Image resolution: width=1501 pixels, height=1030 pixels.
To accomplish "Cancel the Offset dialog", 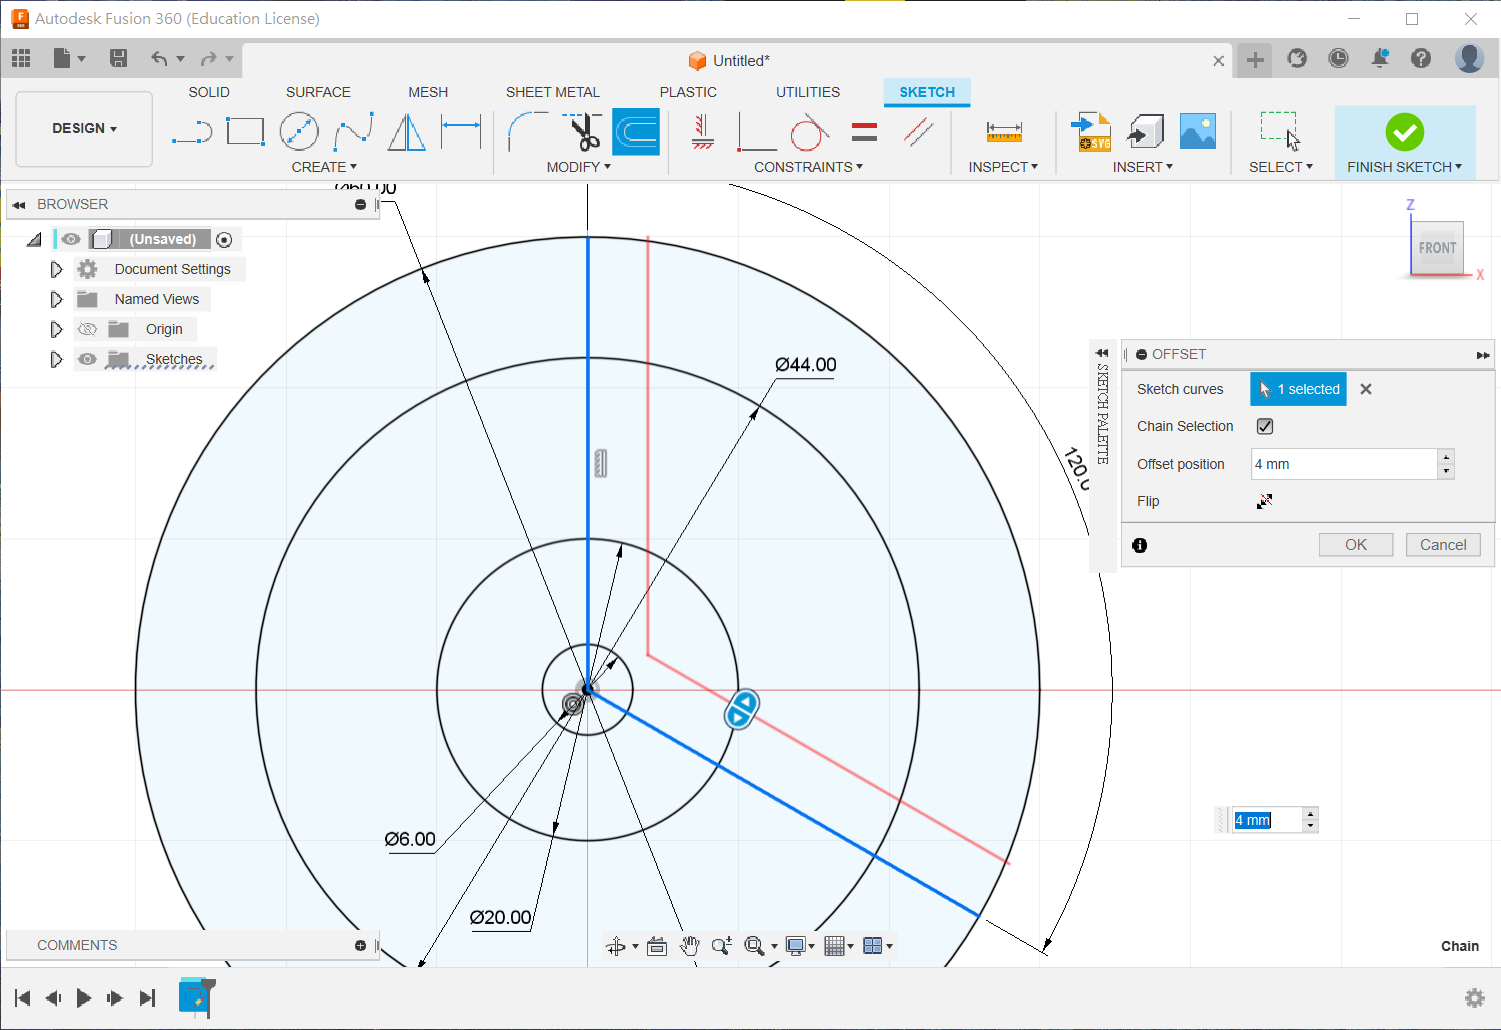I will pos(1442,545).
